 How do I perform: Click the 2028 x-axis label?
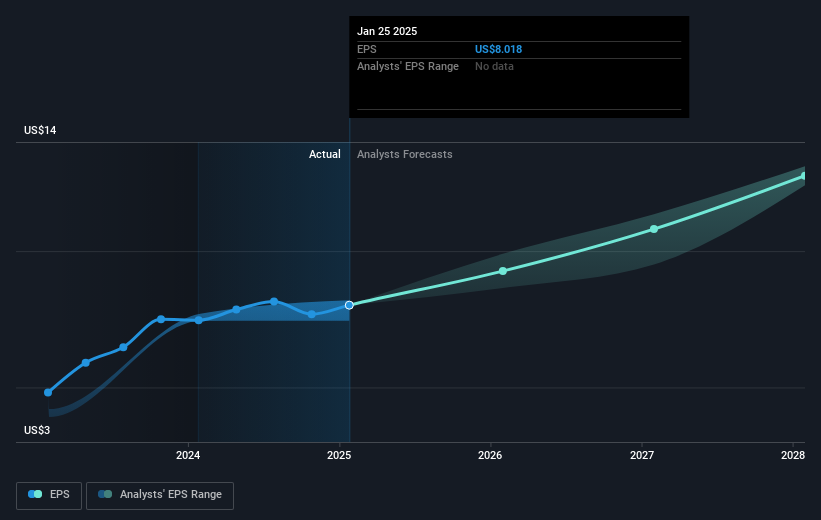click(793, 455)
